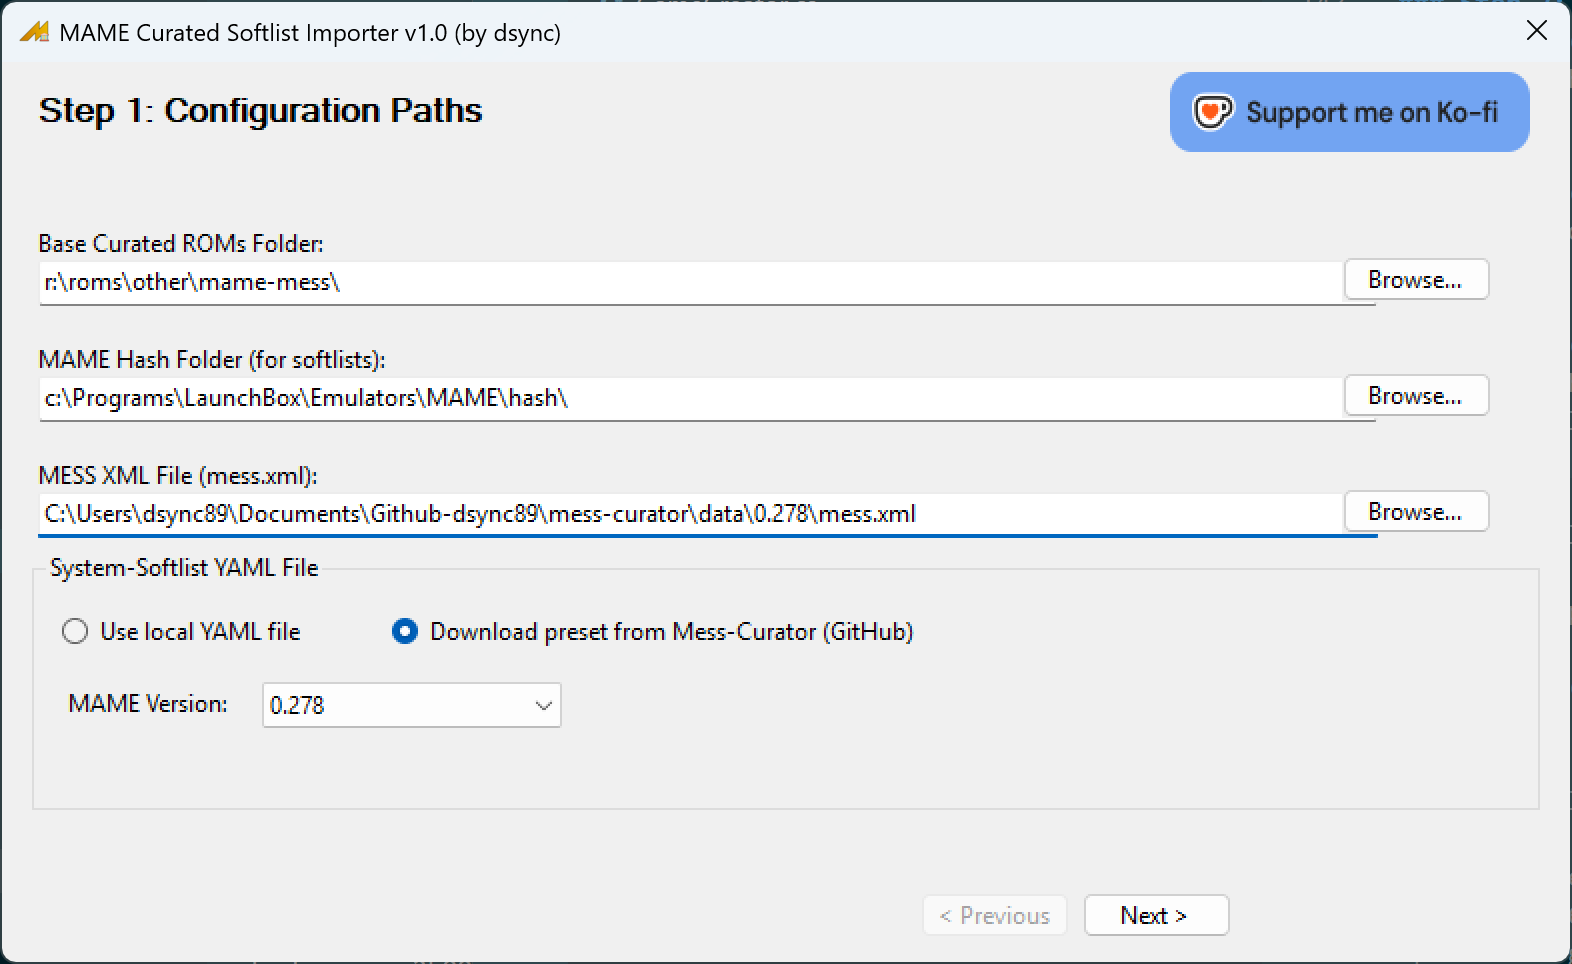Browse for MESS XML File
Screen dimensions: 1572x964
click(x=1415, y=512)
